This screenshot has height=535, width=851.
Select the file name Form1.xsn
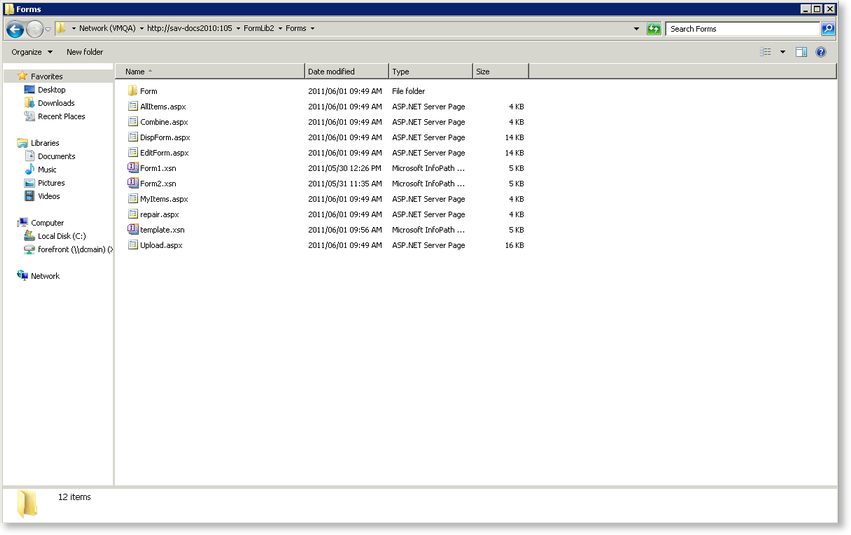[x=158, y=168]
